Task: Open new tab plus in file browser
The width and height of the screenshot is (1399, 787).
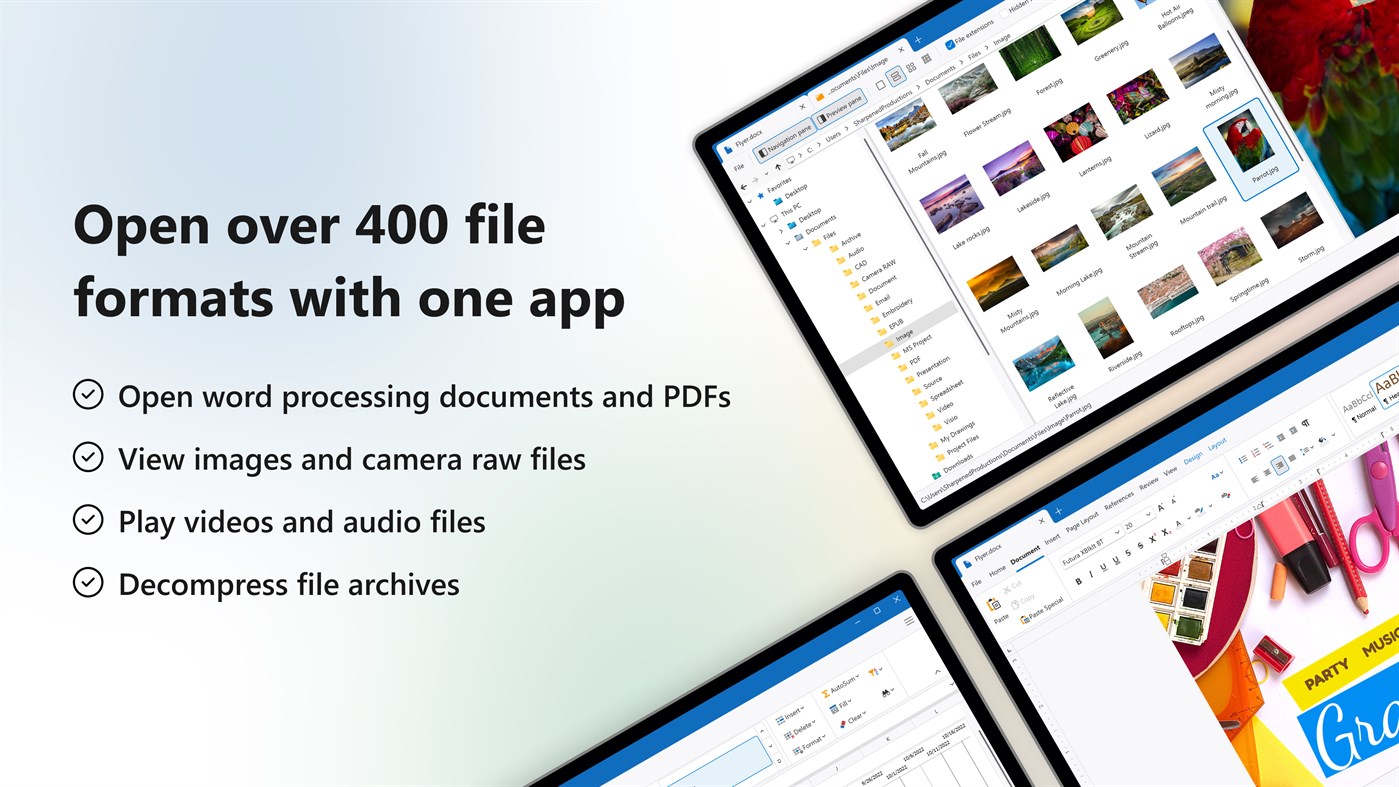Action: [x=918, y=40]
